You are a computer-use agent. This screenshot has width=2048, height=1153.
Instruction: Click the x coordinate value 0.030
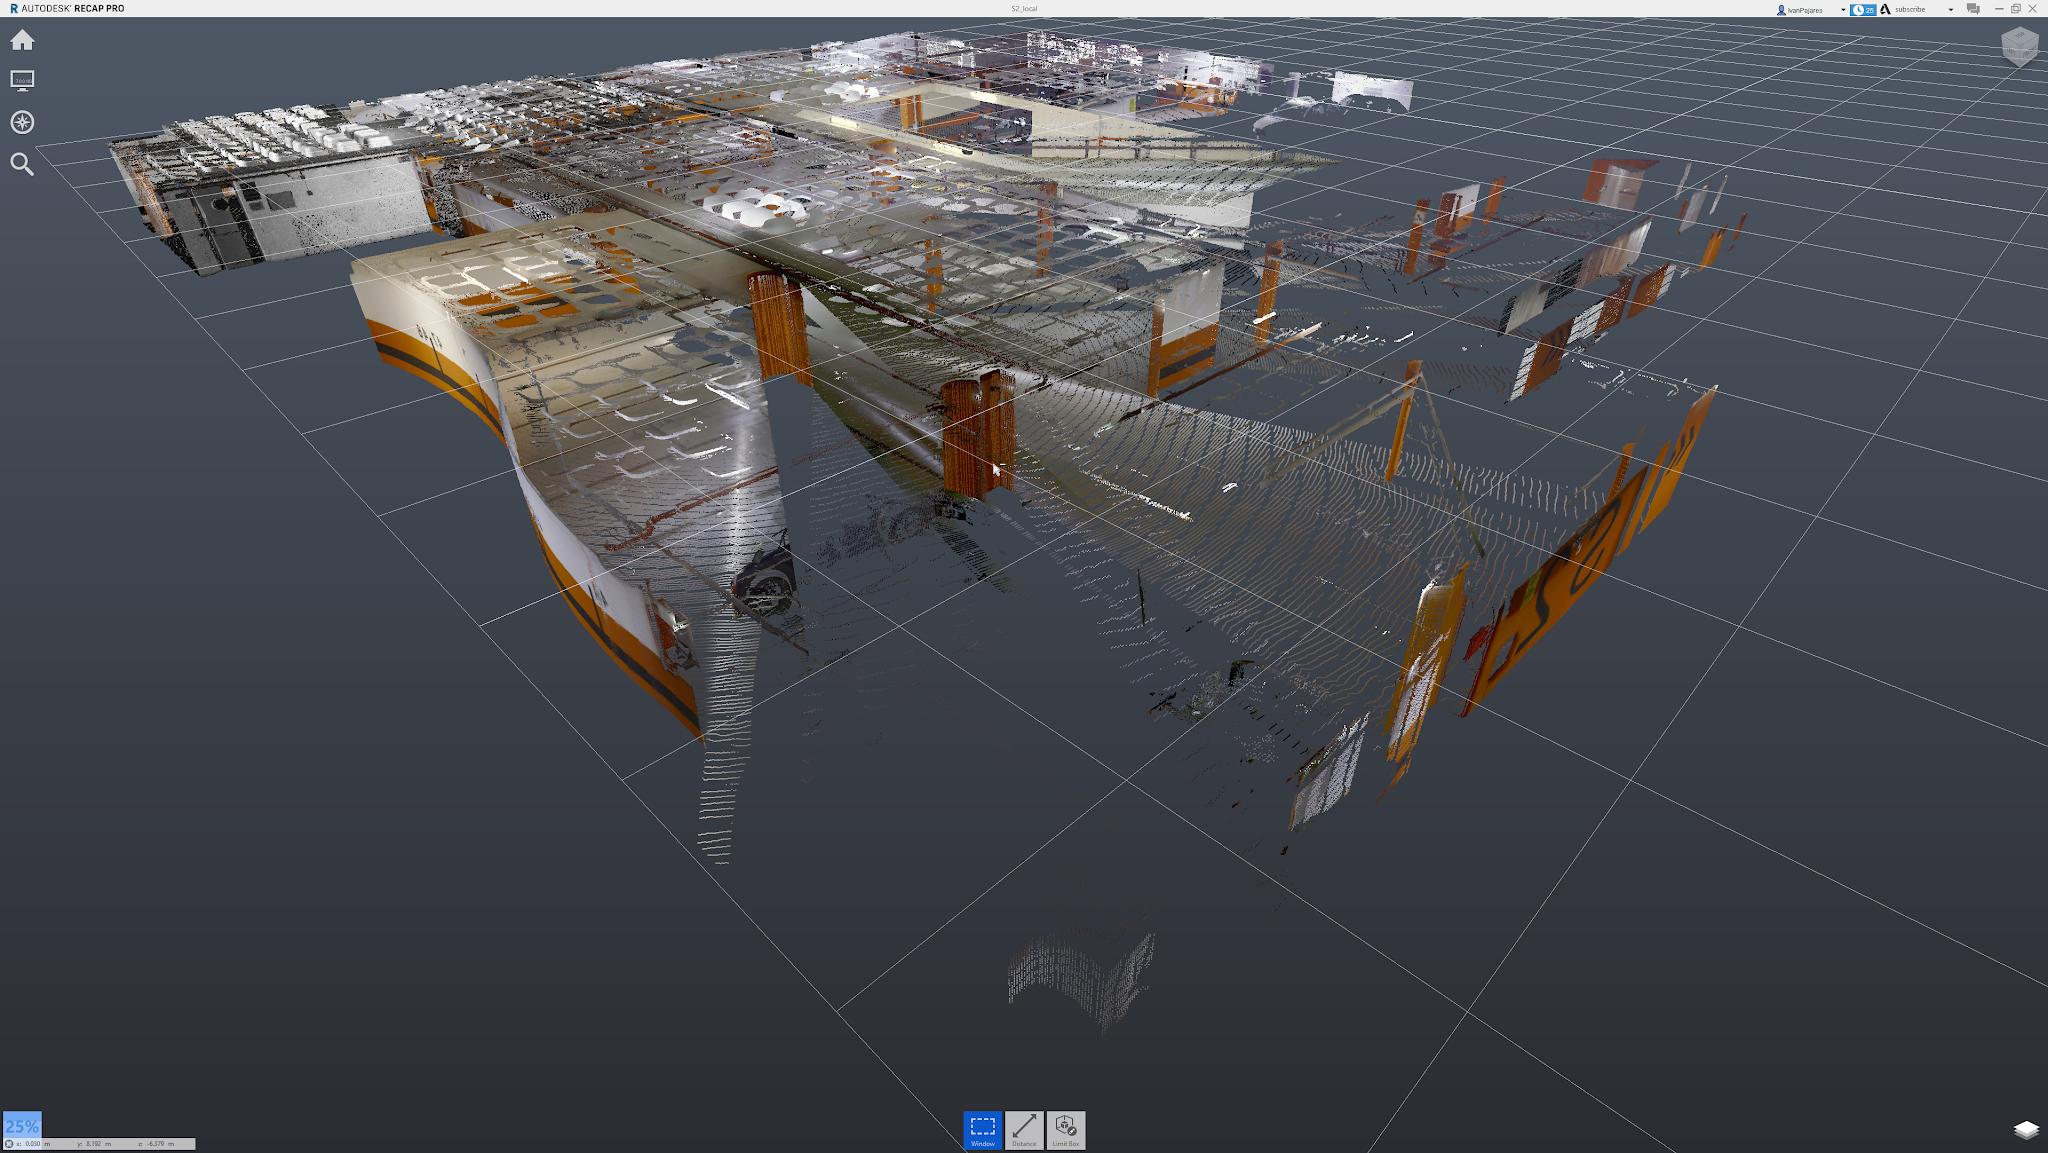[x=33, y=1144]
